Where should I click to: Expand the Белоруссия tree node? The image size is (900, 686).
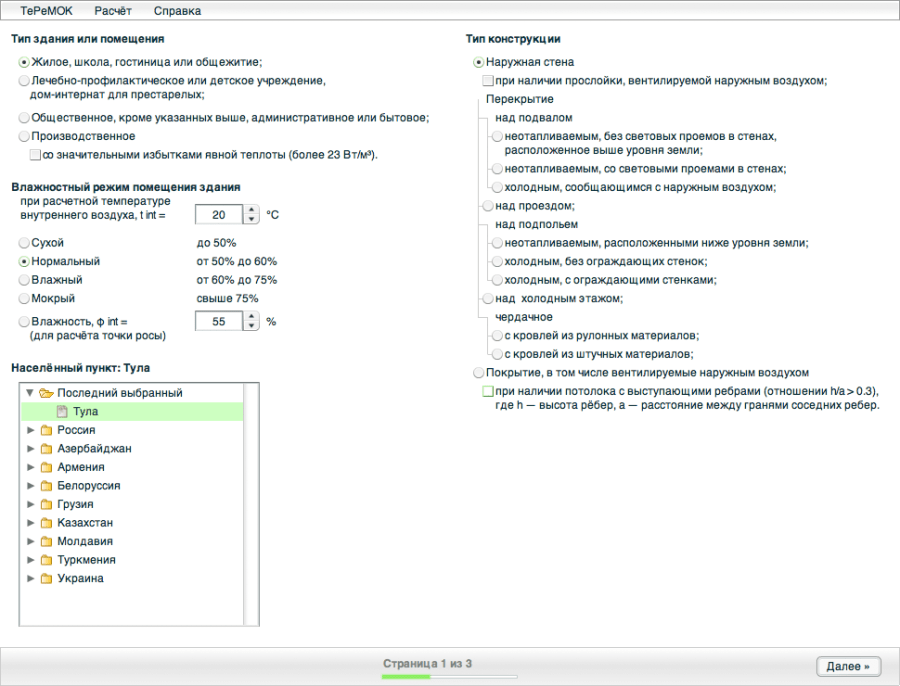tap(30, 486)
